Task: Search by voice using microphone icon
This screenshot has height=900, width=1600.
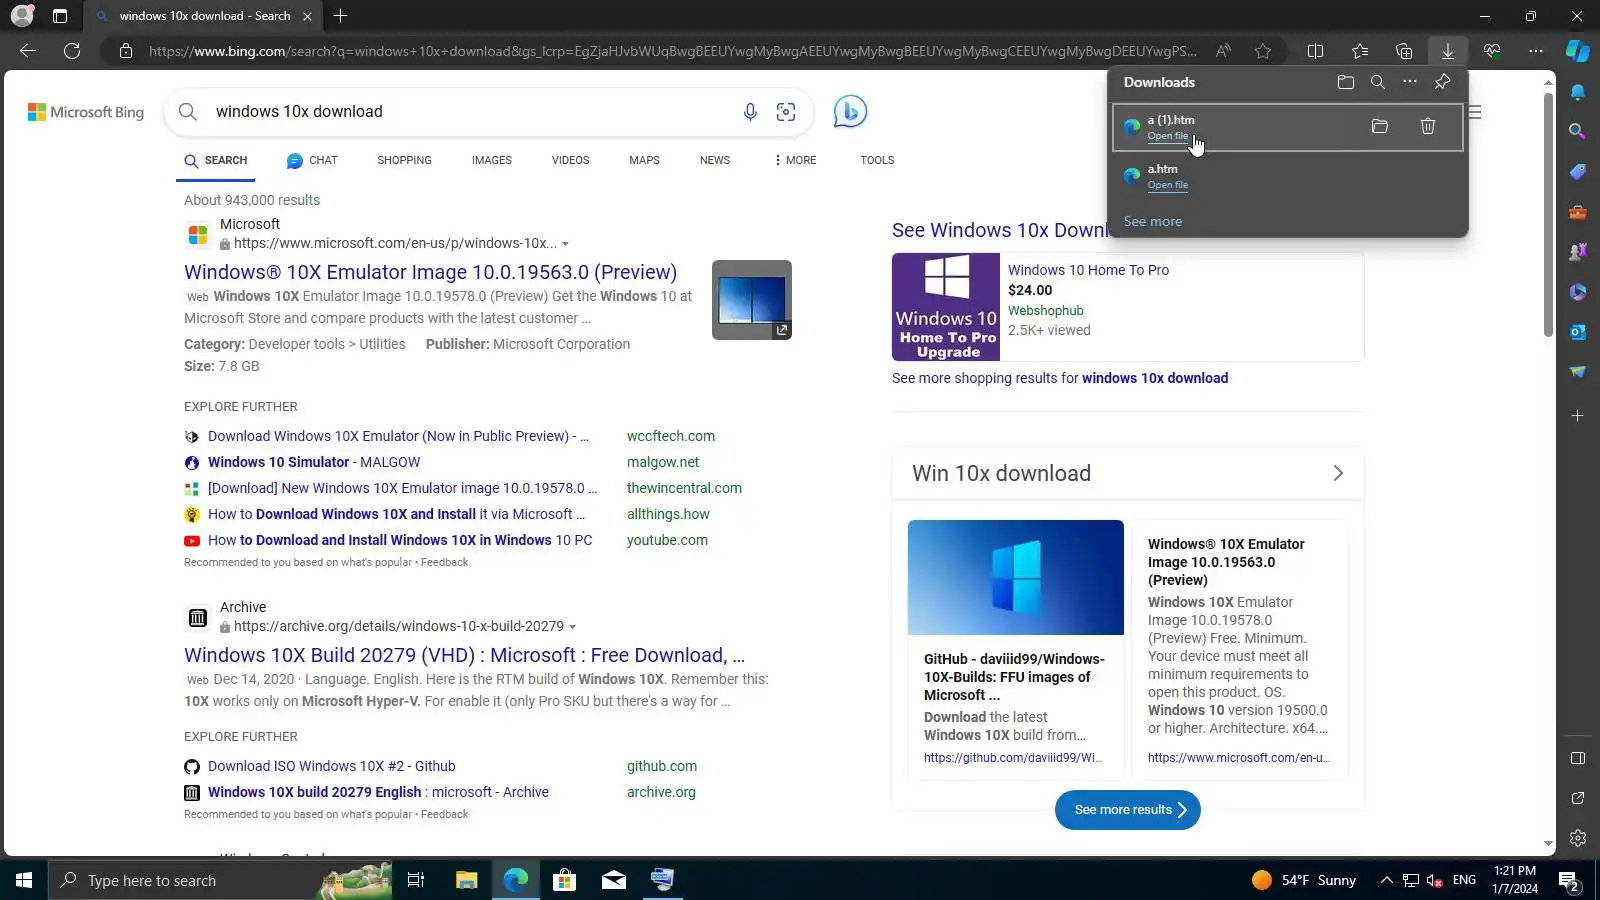Action: [750, 112]
